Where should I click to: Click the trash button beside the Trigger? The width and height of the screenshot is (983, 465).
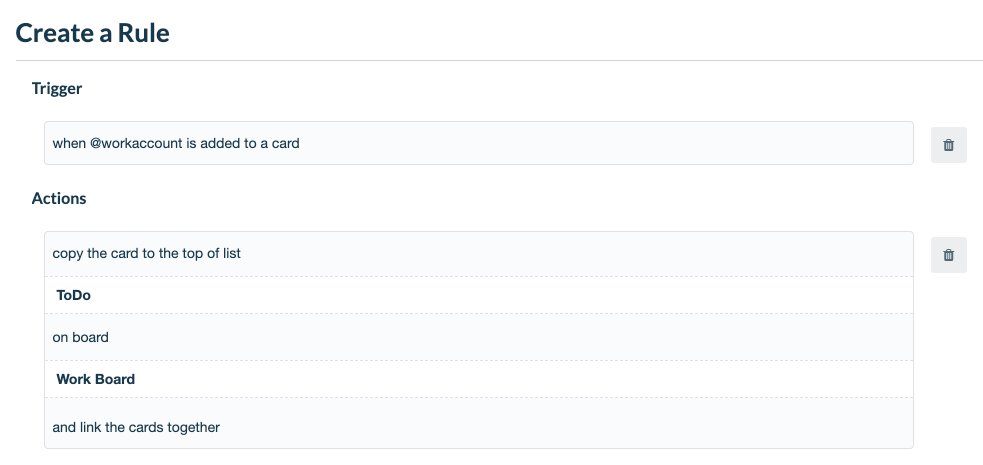(949, 145)
